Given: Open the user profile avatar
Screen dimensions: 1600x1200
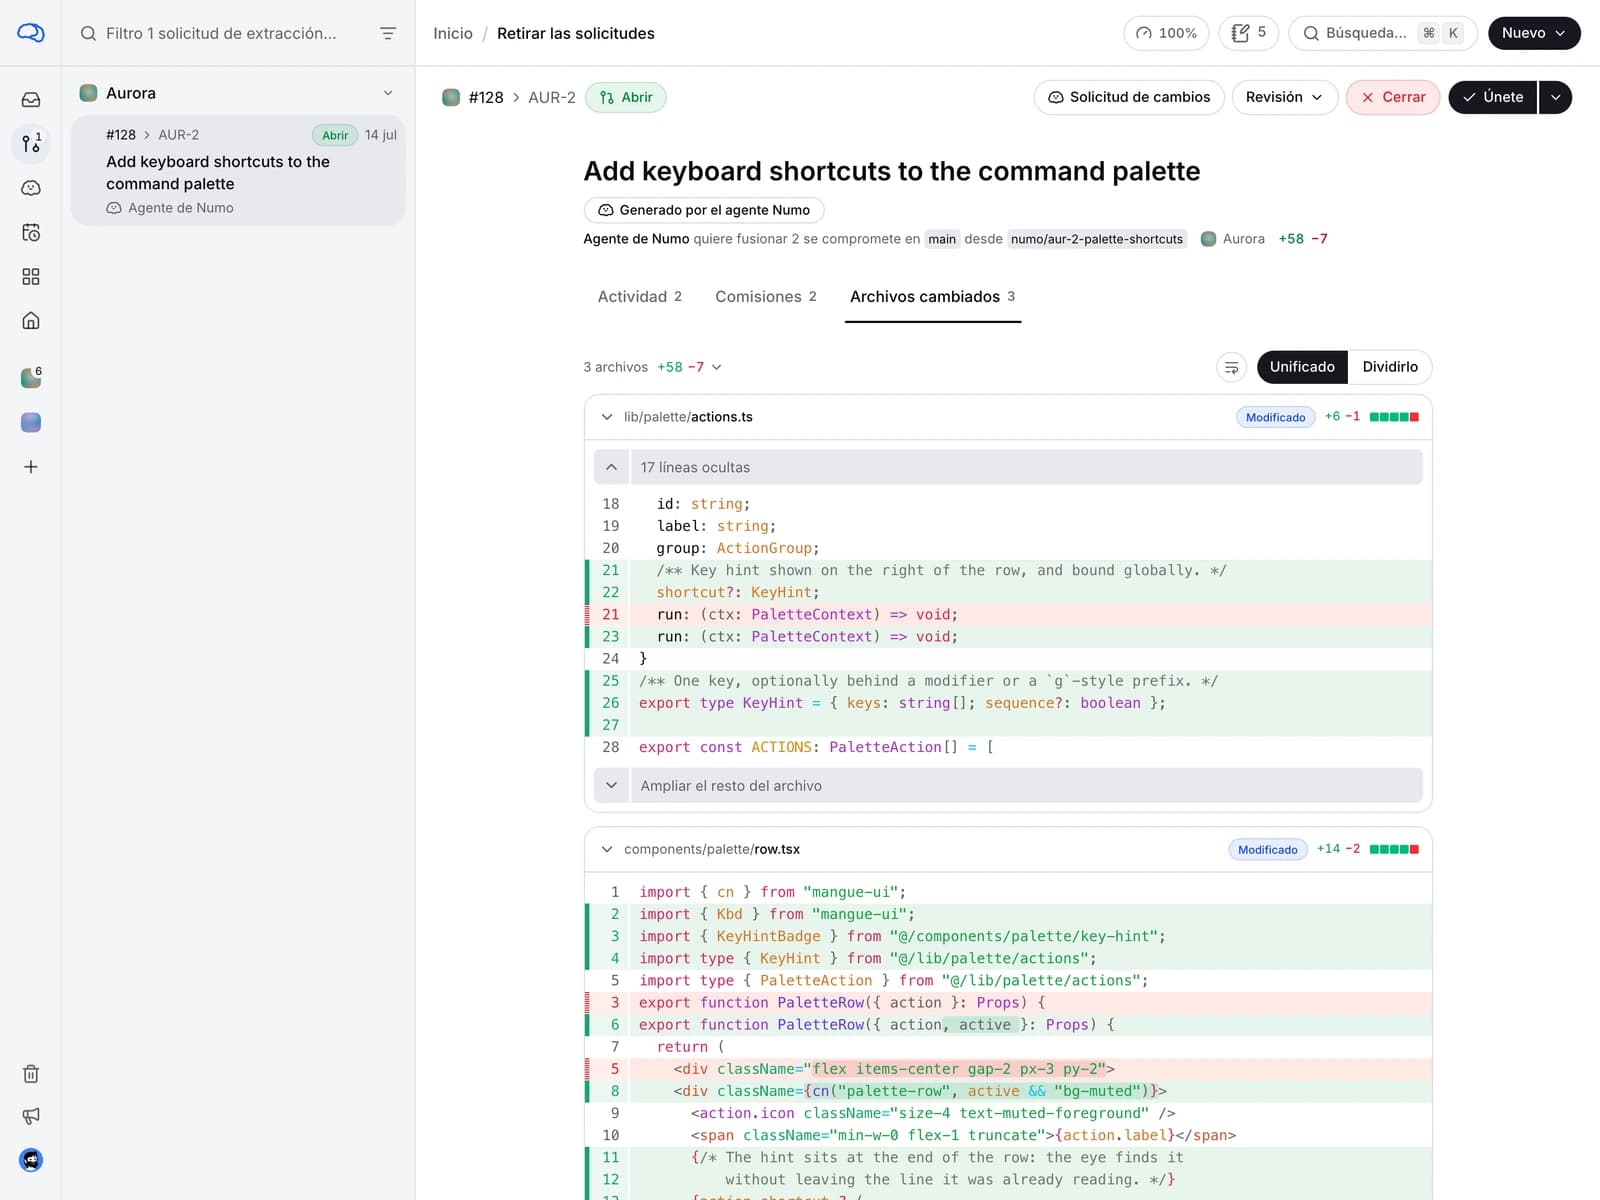Looking at the screenshot, I should [31, 1160].
